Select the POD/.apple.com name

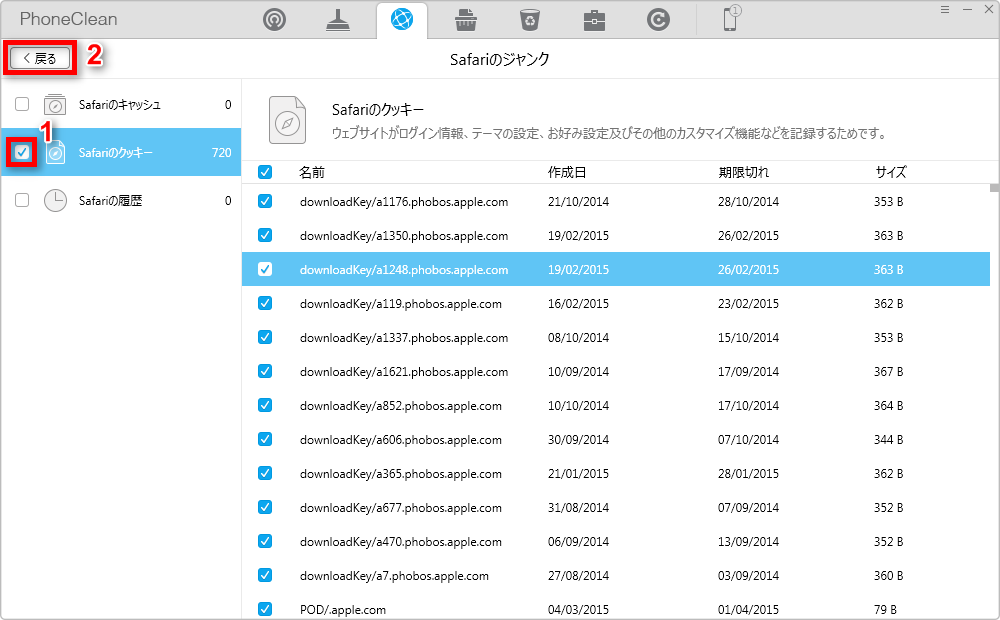tap(342, 610)
